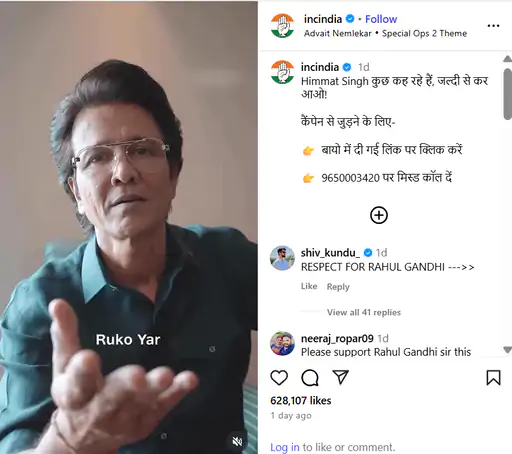
Task: Like shiv_kundu_'s comment
Action: coord(309,286)
